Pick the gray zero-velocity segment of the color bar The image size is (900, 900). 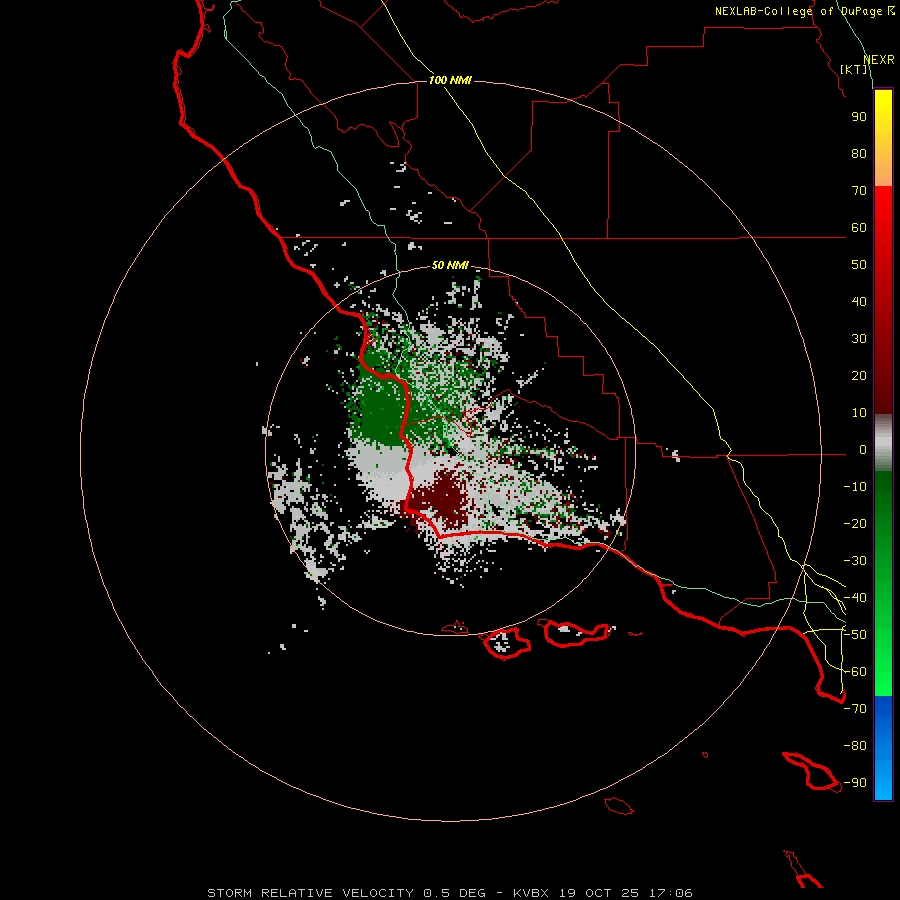tap(883, 443)
